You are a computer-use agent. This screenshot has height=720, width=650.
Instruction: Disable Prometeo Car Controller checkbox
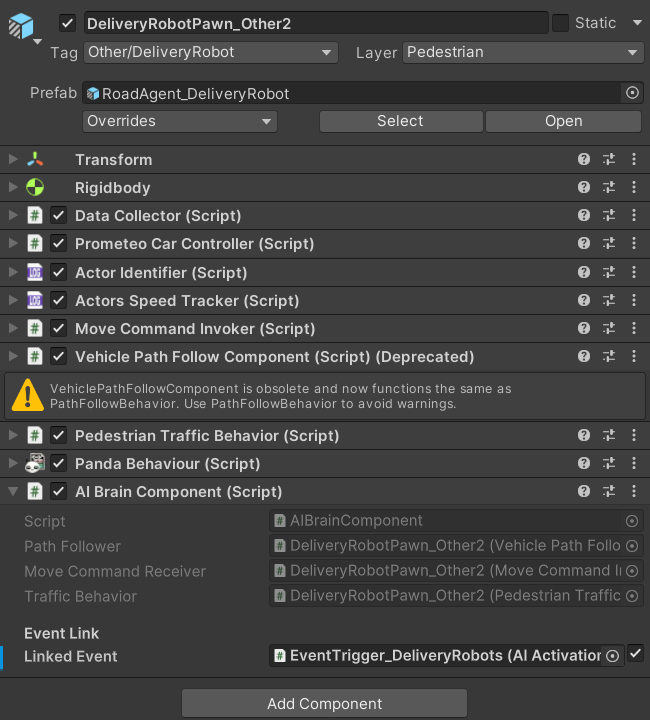[58, 243]
